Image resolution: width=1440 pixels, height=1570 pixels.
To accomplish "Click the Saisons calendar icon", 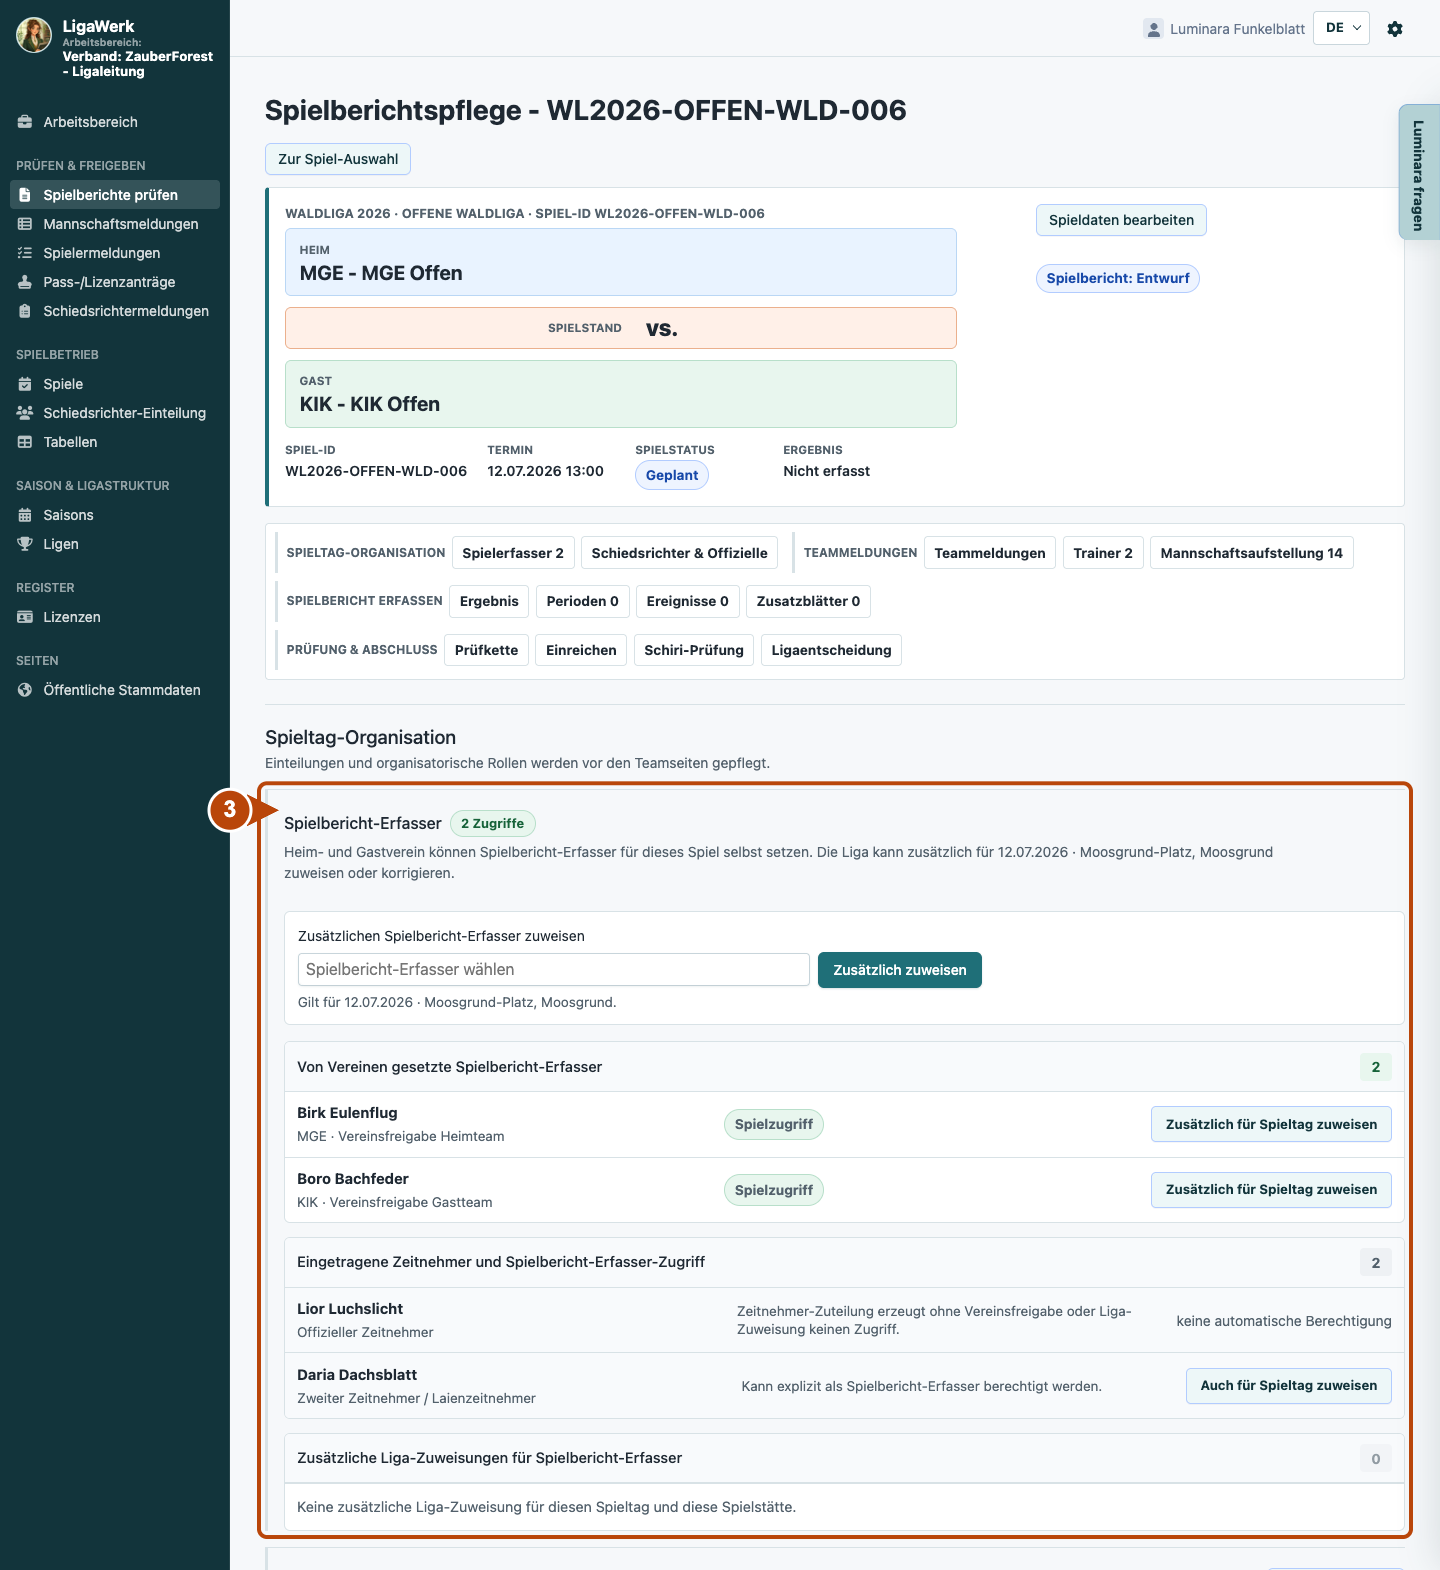I will [x=25, y=515].
